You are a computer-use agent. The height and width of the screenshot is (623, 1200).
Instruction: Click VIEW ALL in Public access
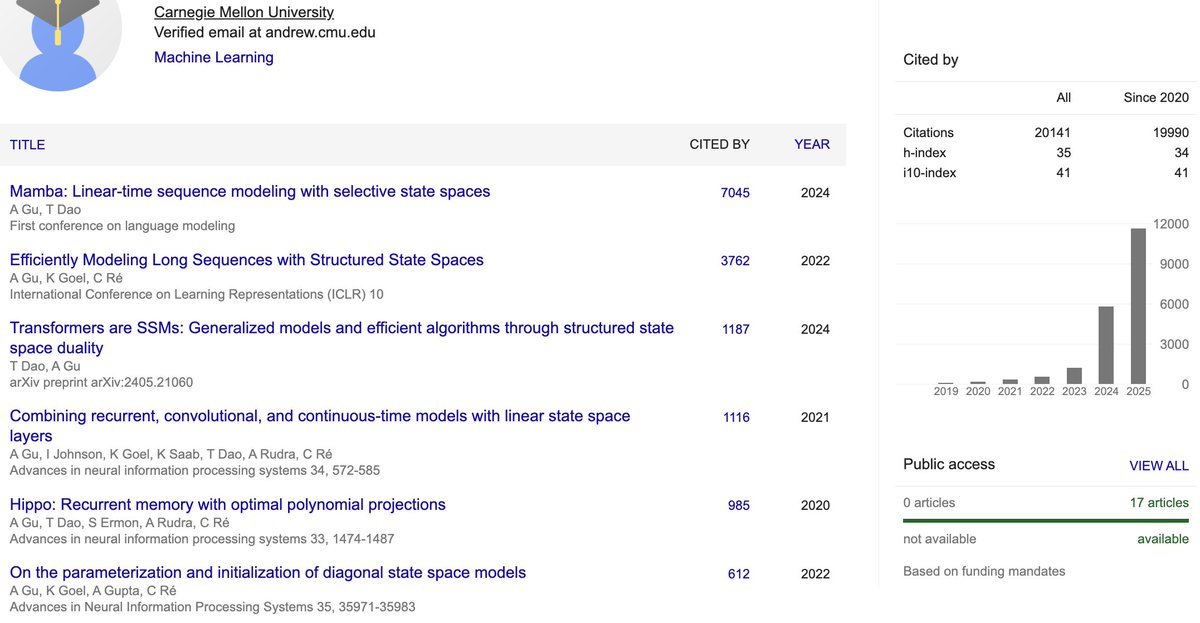click(1159, 466)
